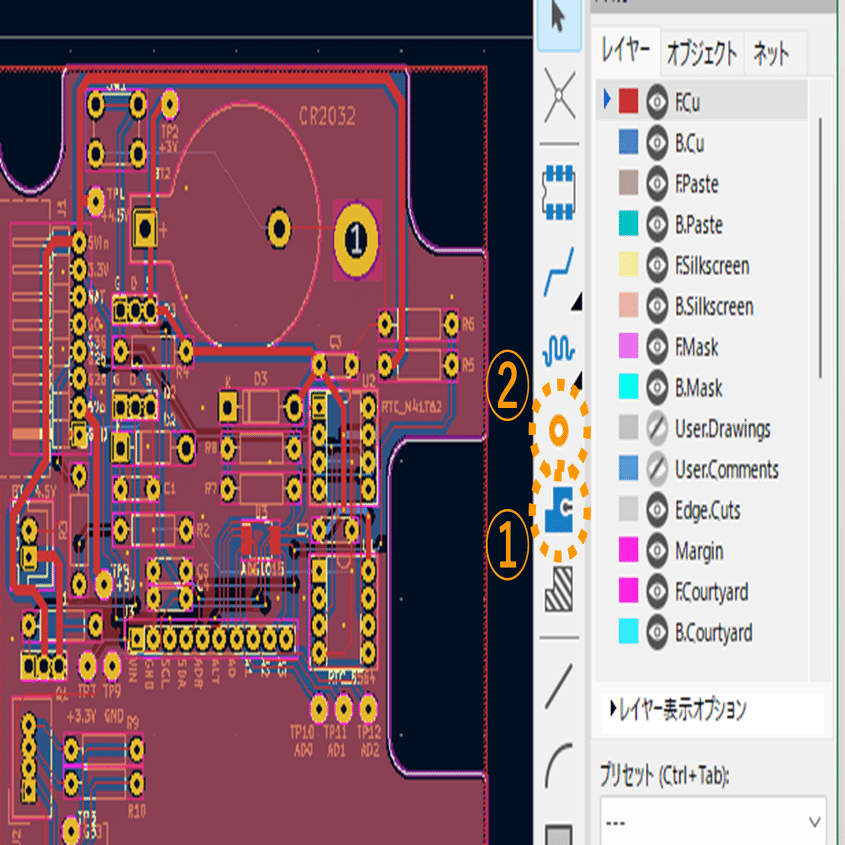Hide the B.Courtyard layer

click(x=657, y=632)
